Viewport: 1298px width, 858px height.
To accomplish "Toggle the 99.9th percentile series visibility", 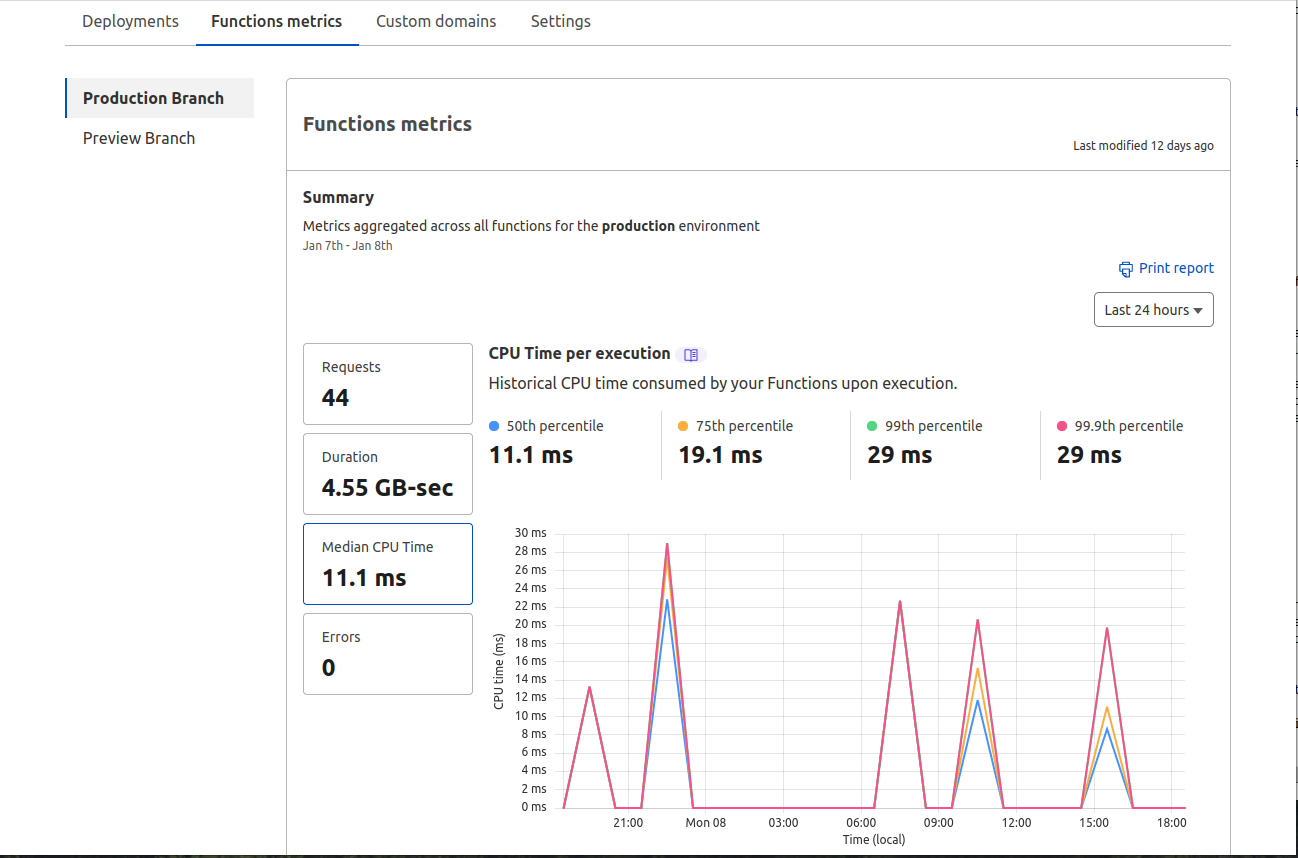I will 1118,425.
